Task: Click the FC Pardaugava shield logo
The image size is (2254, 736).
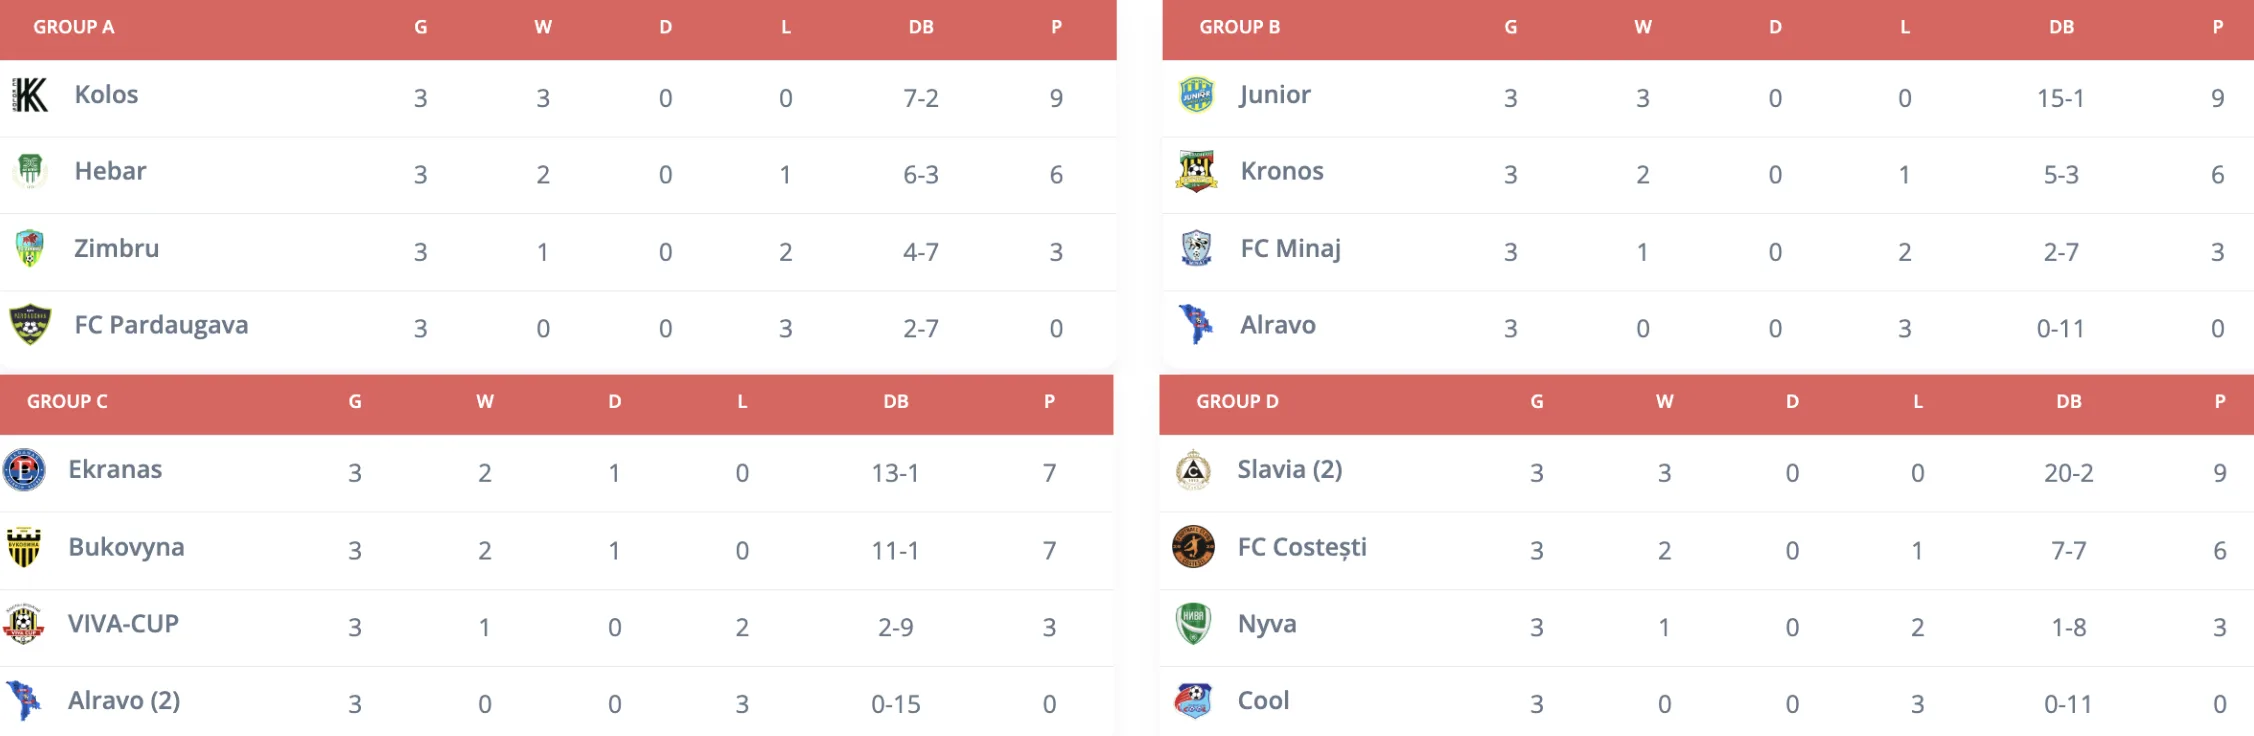Action: (x=30, y=325)
